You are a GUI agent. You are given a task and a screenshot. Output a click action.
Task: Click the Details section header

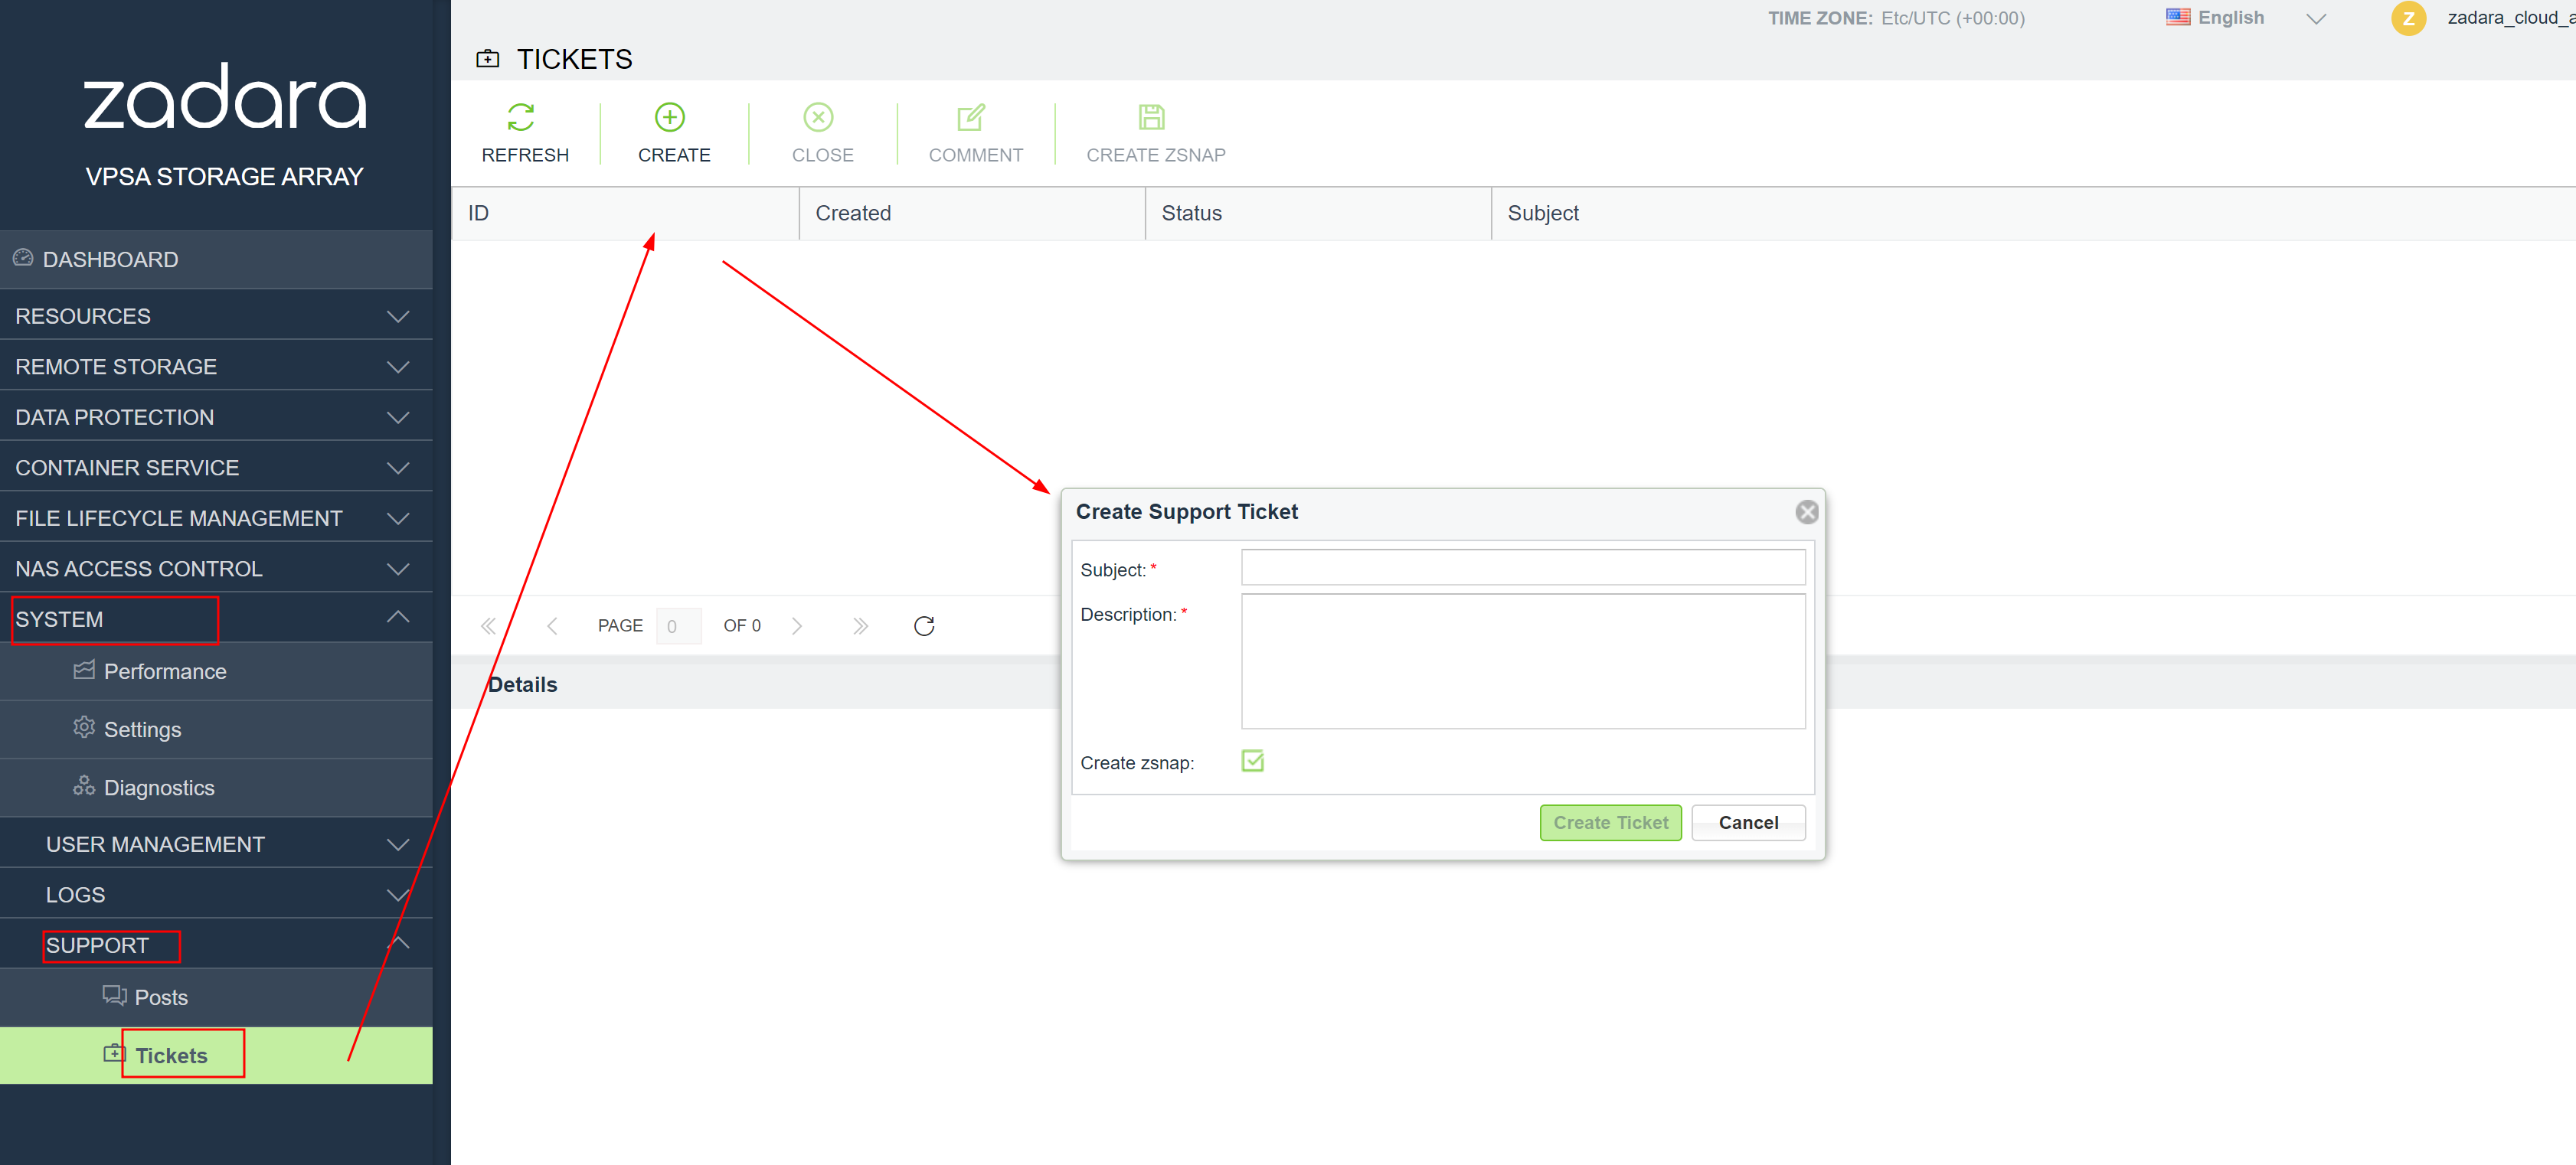click(x=522, y=684)
